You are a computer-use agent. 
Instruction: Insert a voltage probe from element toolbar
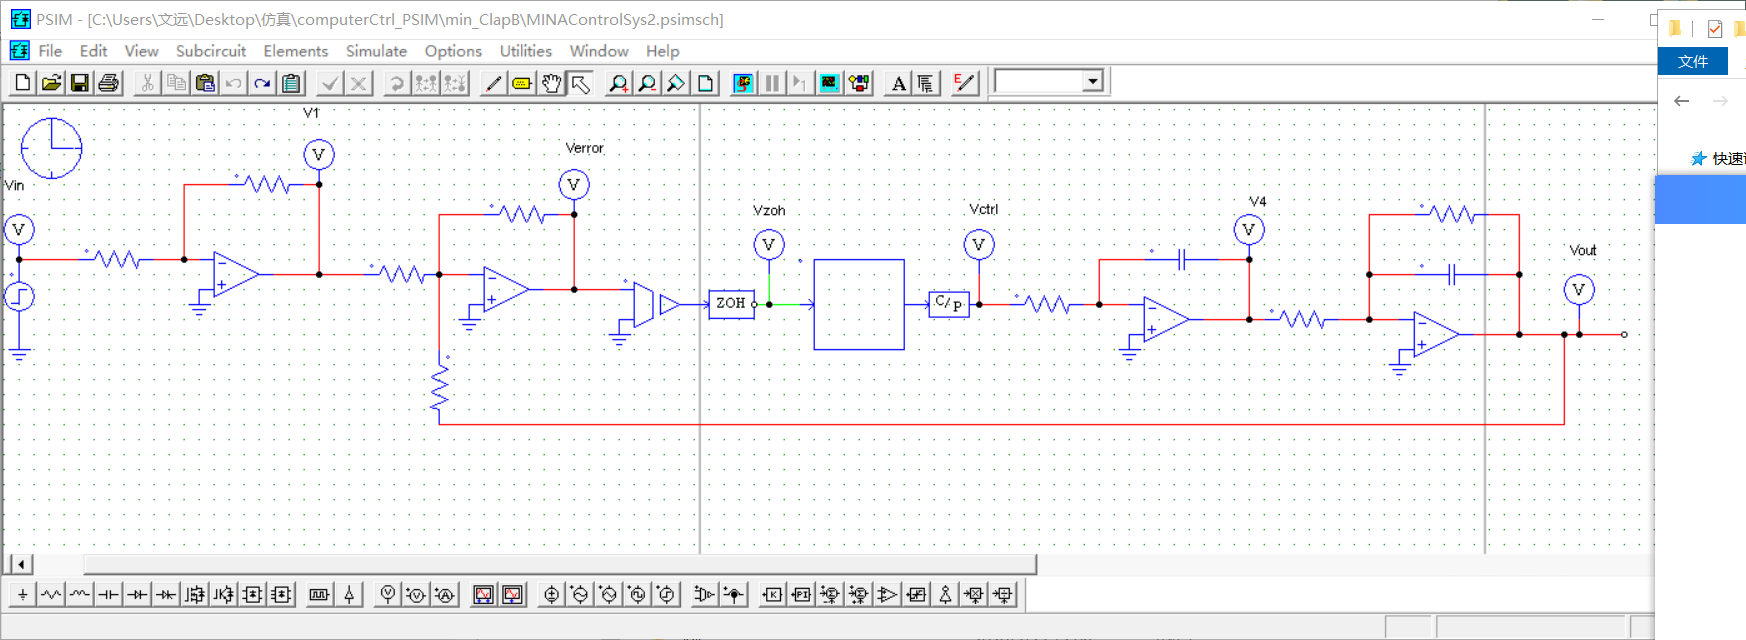pyautogui.click(x=388, y=595)
